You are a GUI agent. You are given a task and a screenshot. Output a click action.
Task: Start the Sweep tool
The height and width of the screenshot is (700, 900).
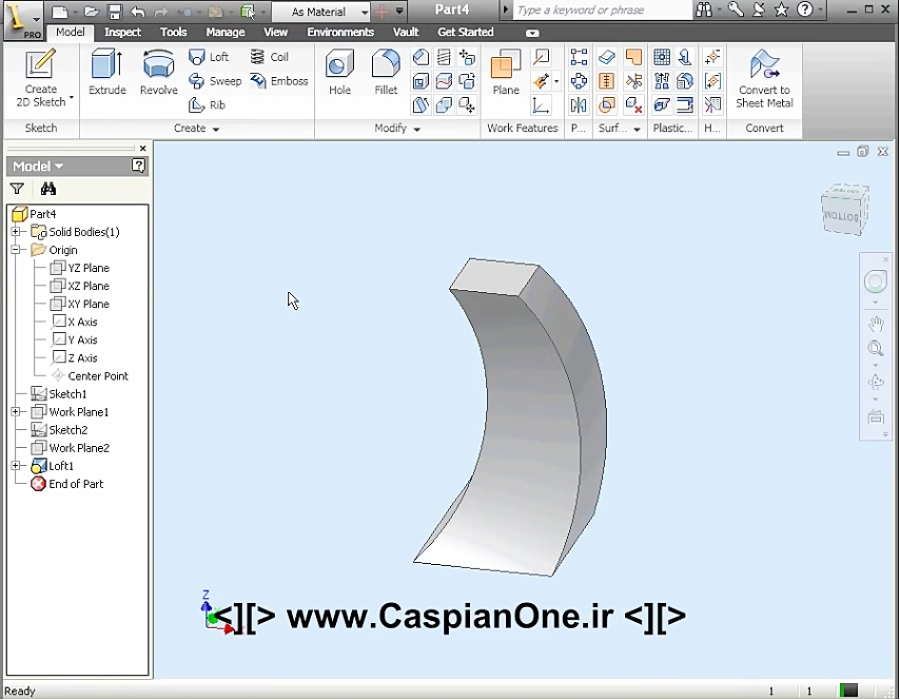click(x=215, y=81)
